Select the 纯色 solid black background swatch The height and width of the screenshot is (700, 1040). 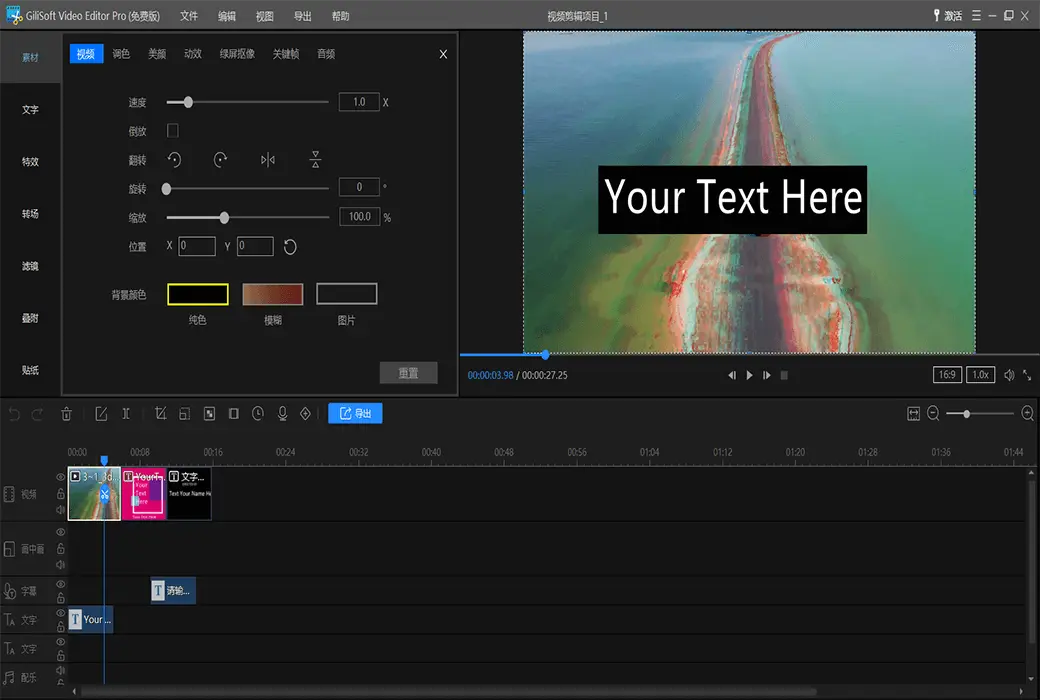click(198, 295)
